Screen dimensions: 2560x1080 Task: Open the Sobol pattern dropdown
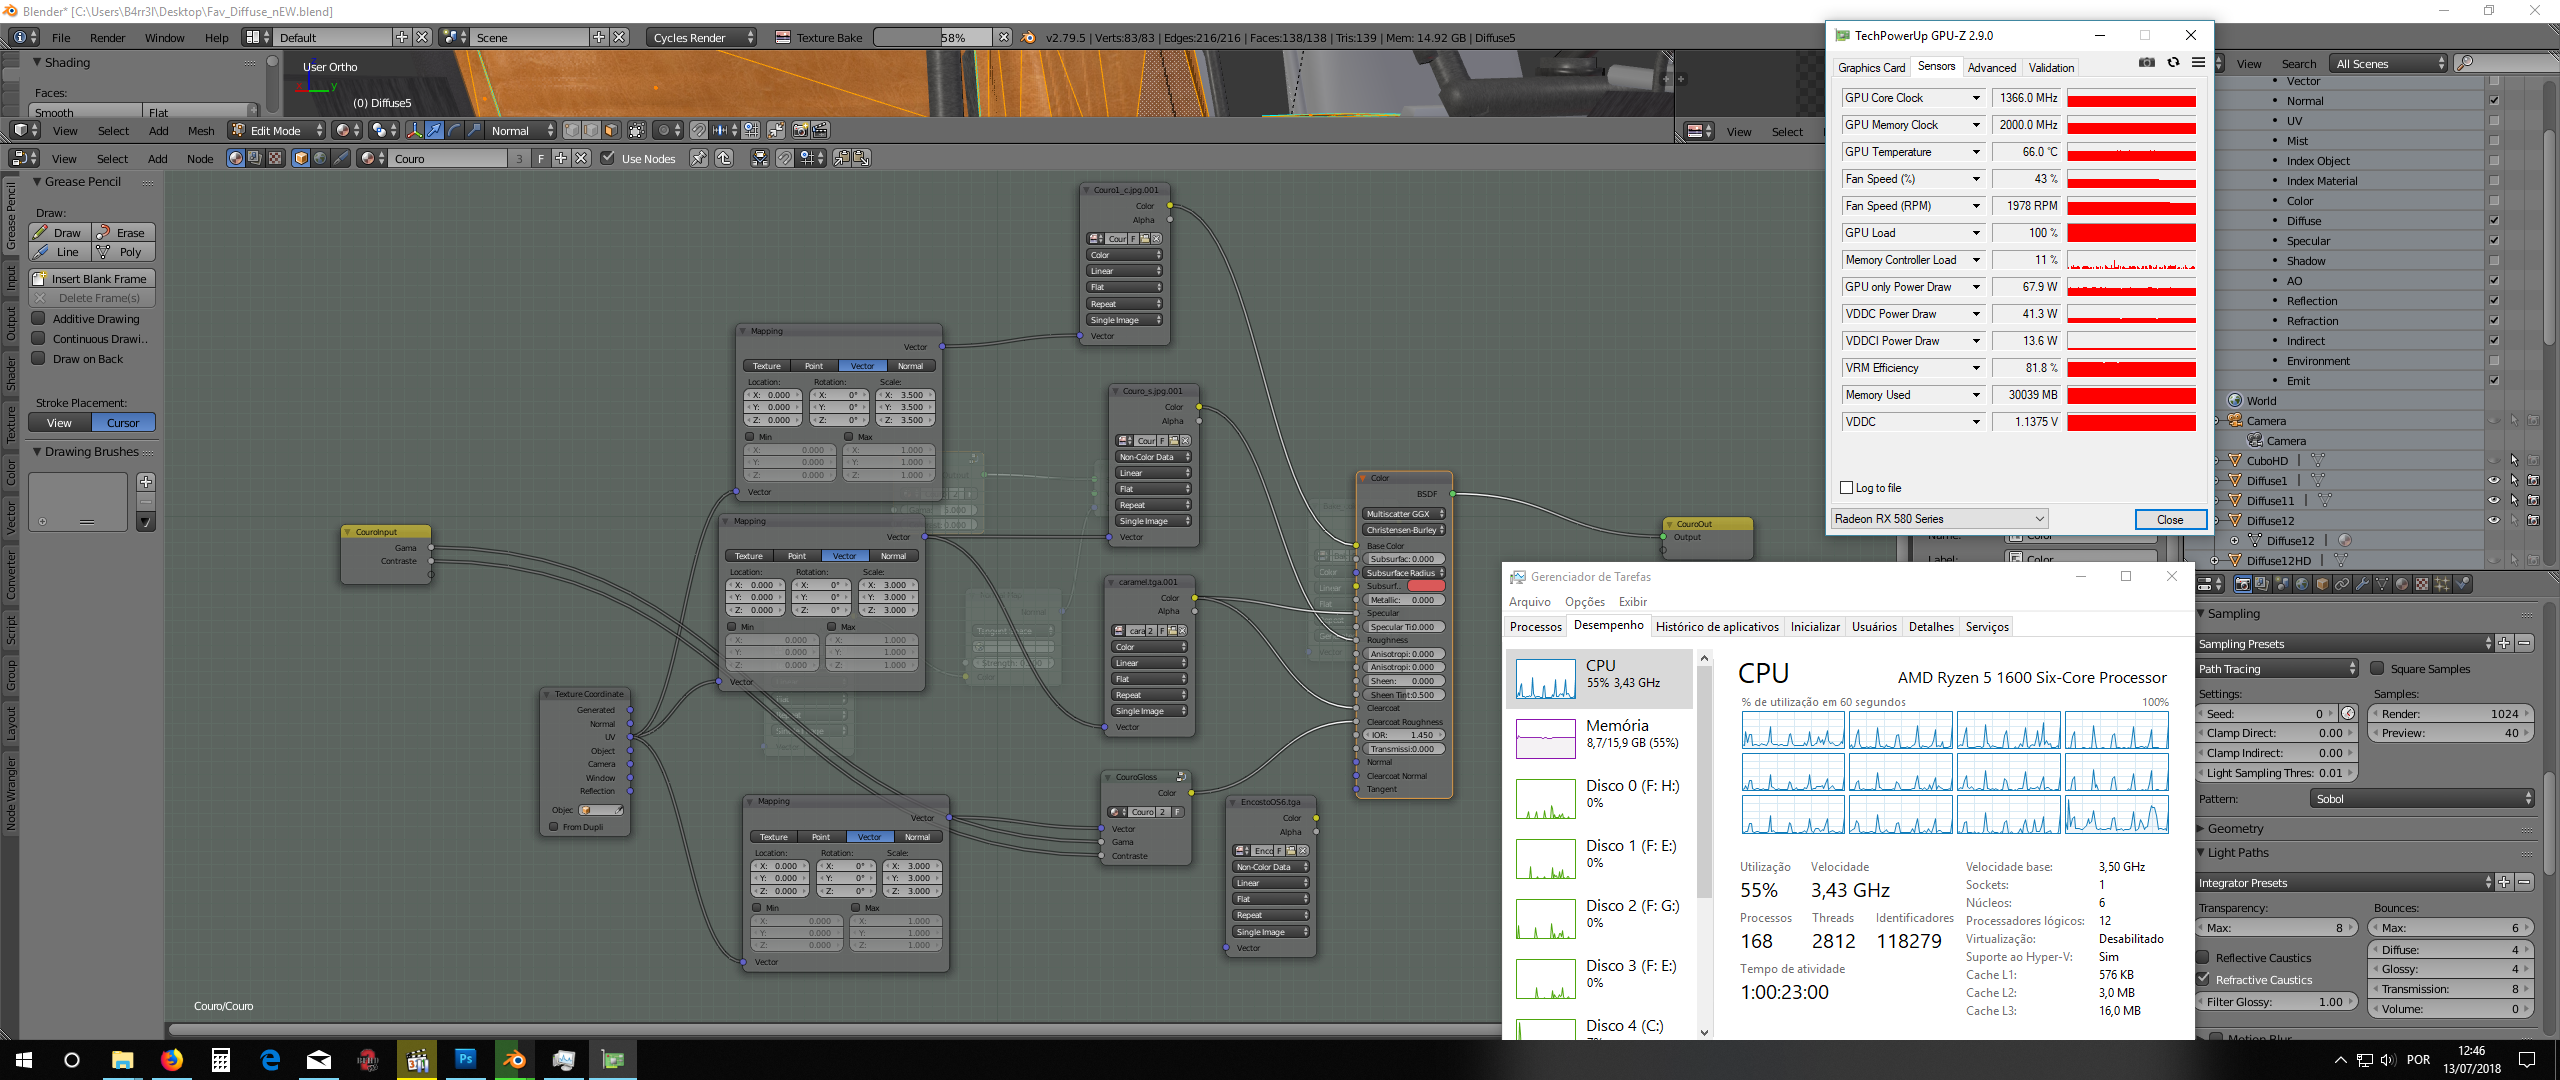click(x=2422, y=799)
